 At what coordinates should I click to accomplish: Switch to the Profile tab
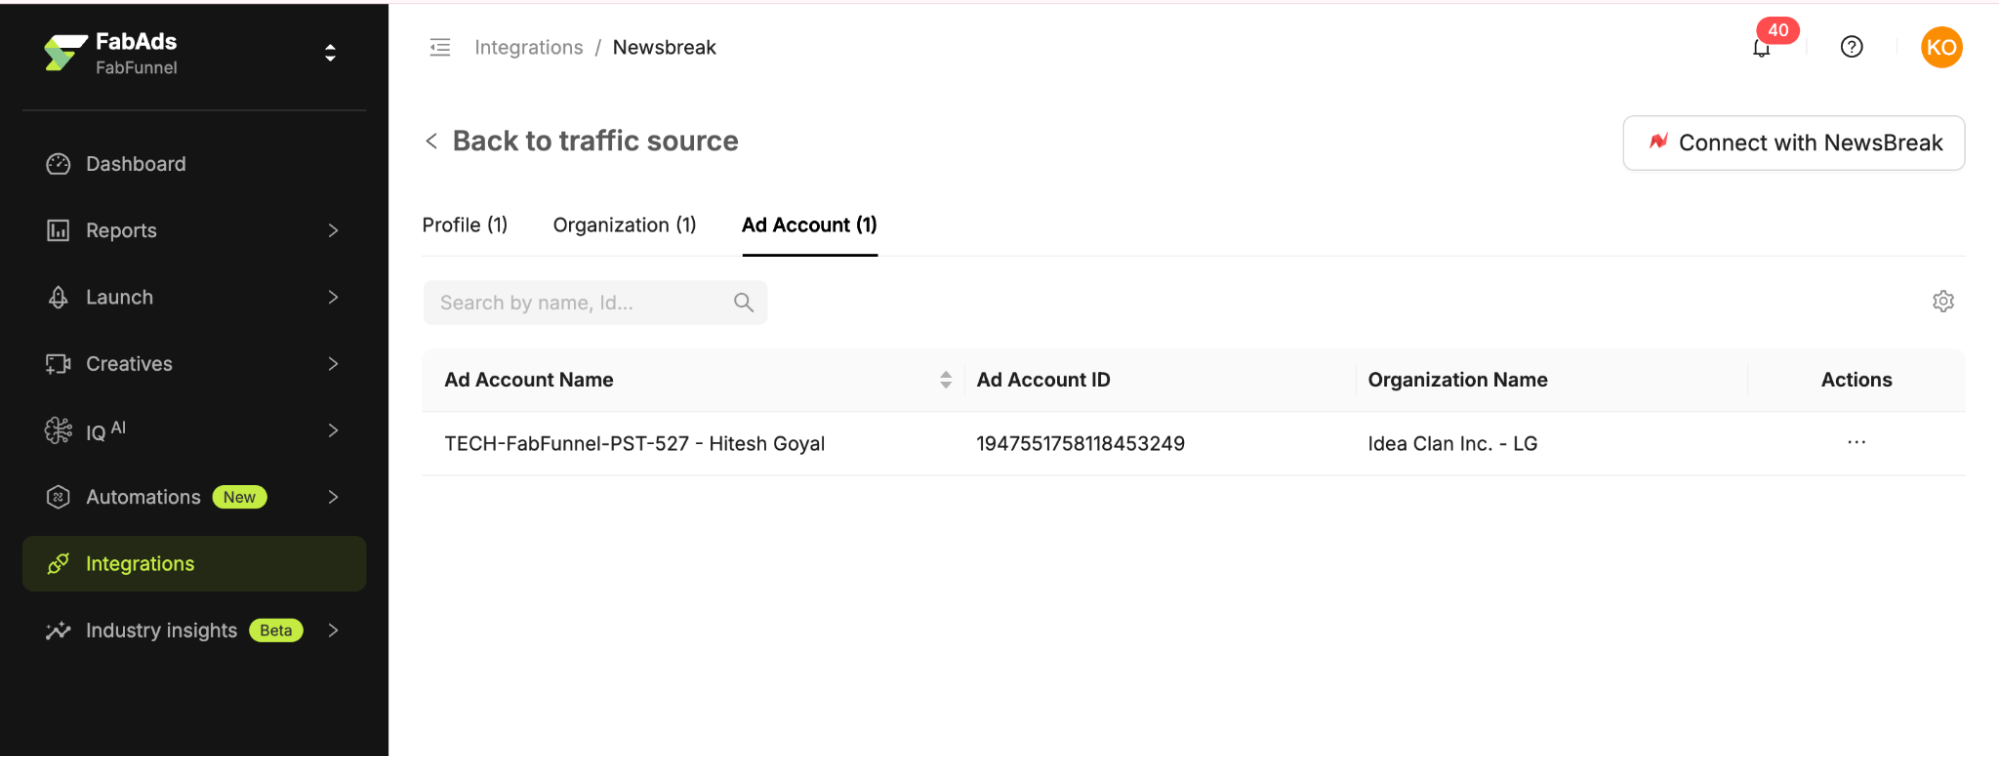coord(465,225)
